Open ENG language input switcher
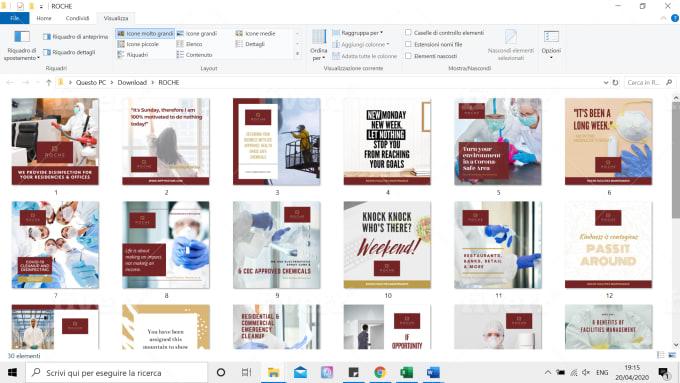The height and width of the screenshot is (383, 680). pyautogui.click(x=602, y=373)
